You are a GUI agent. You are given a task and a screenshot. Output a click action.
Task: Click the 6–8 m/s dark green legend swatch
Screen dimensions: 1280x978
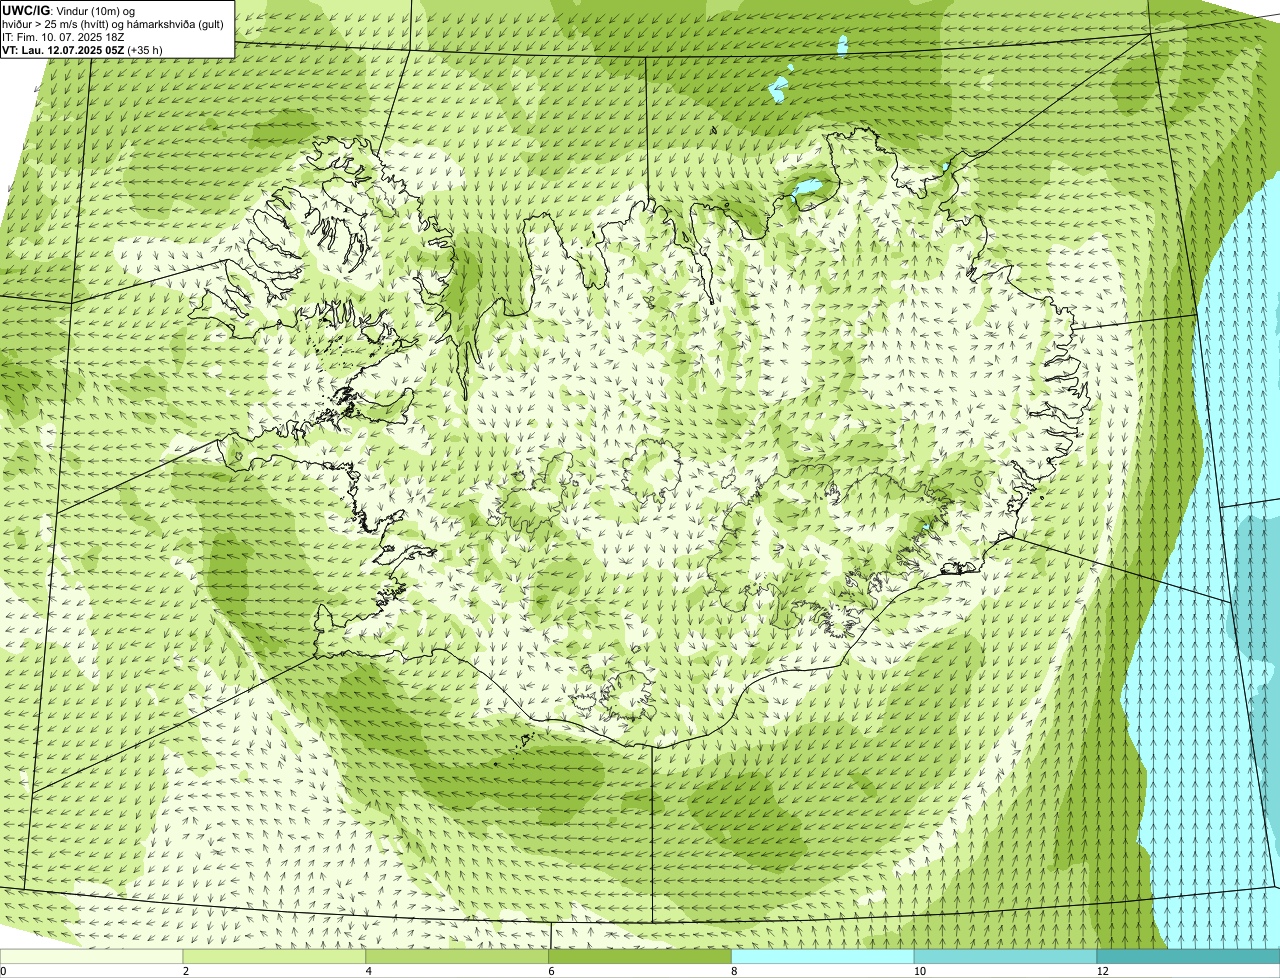pos(640,957)
